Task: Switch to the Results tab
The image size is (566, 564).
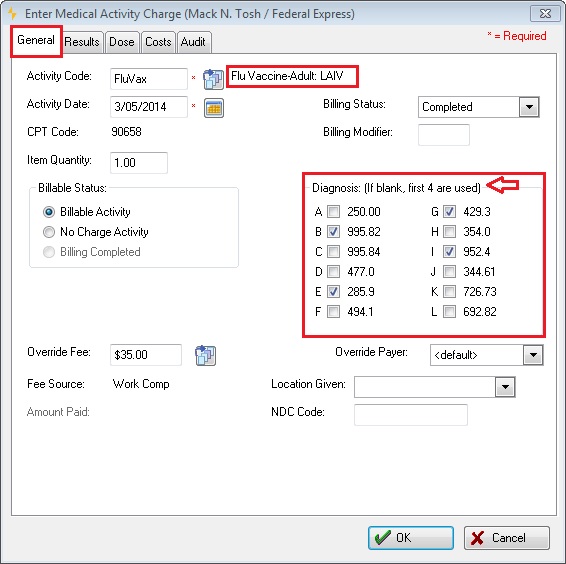Action: 82,42
